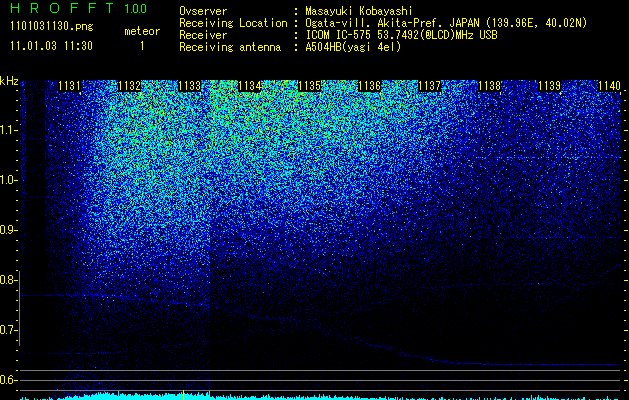Screen dimensions: 629x400
Task: Click the 1138 time marker
Action: [x=489, y=86]
